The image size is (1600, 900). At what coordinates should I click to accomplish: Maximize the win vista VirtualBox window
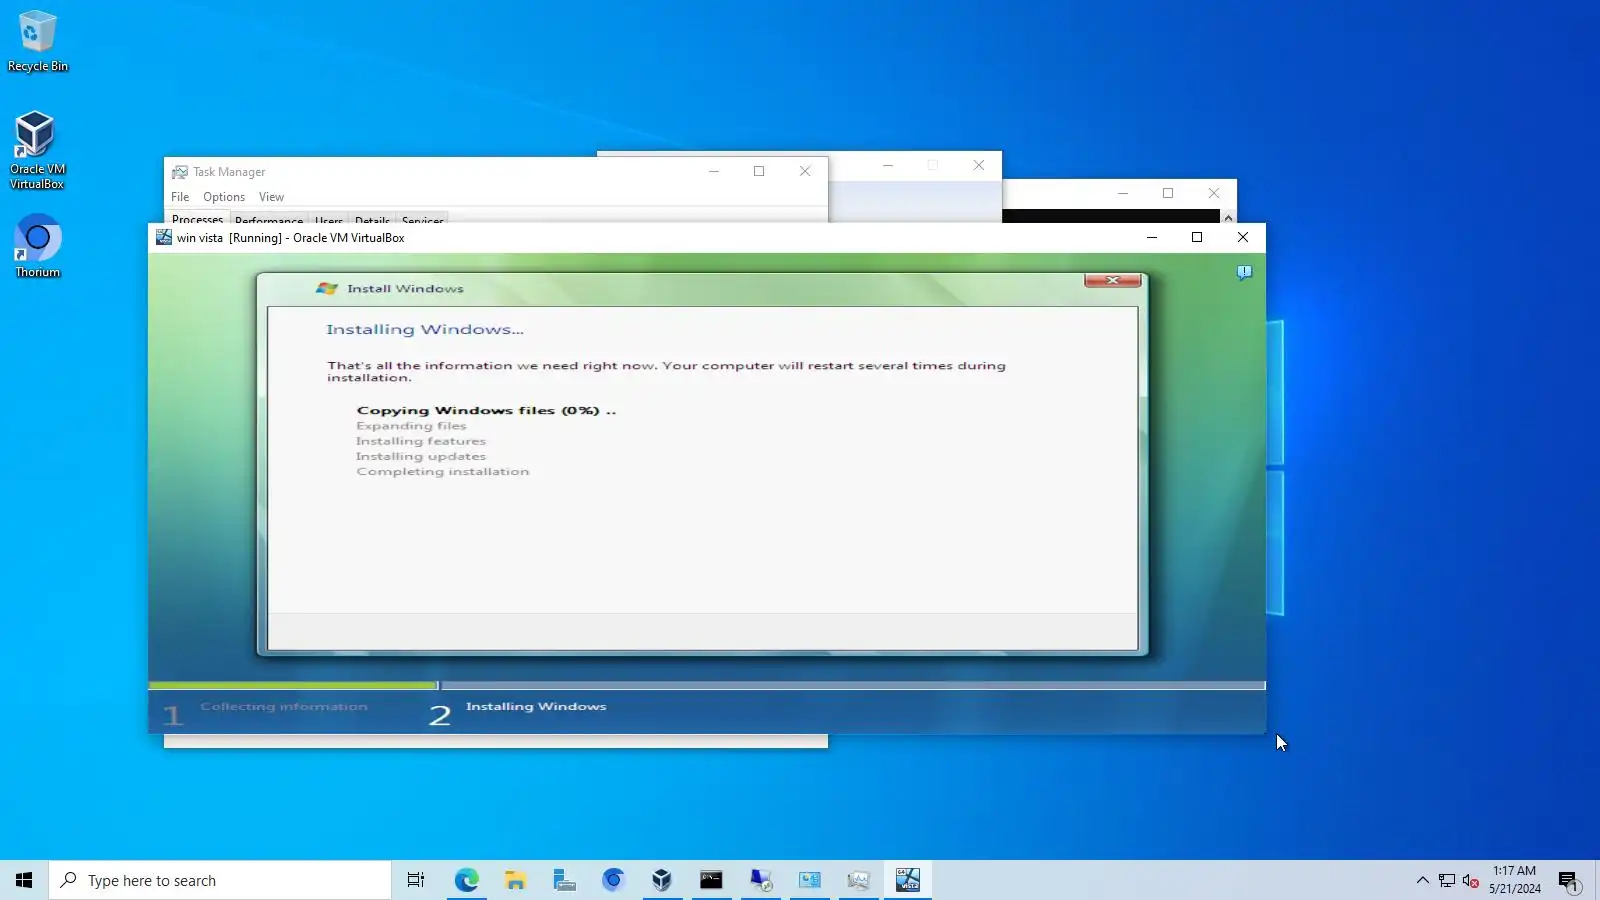point(1197,237)
